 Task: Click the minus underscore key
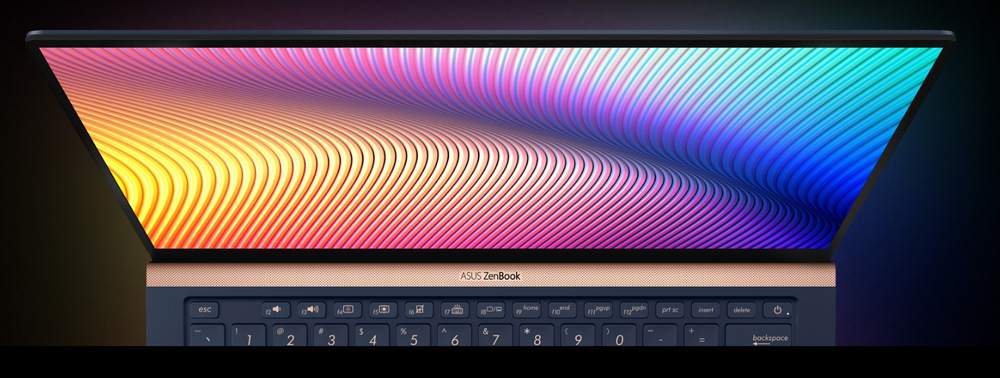[659, 335]
